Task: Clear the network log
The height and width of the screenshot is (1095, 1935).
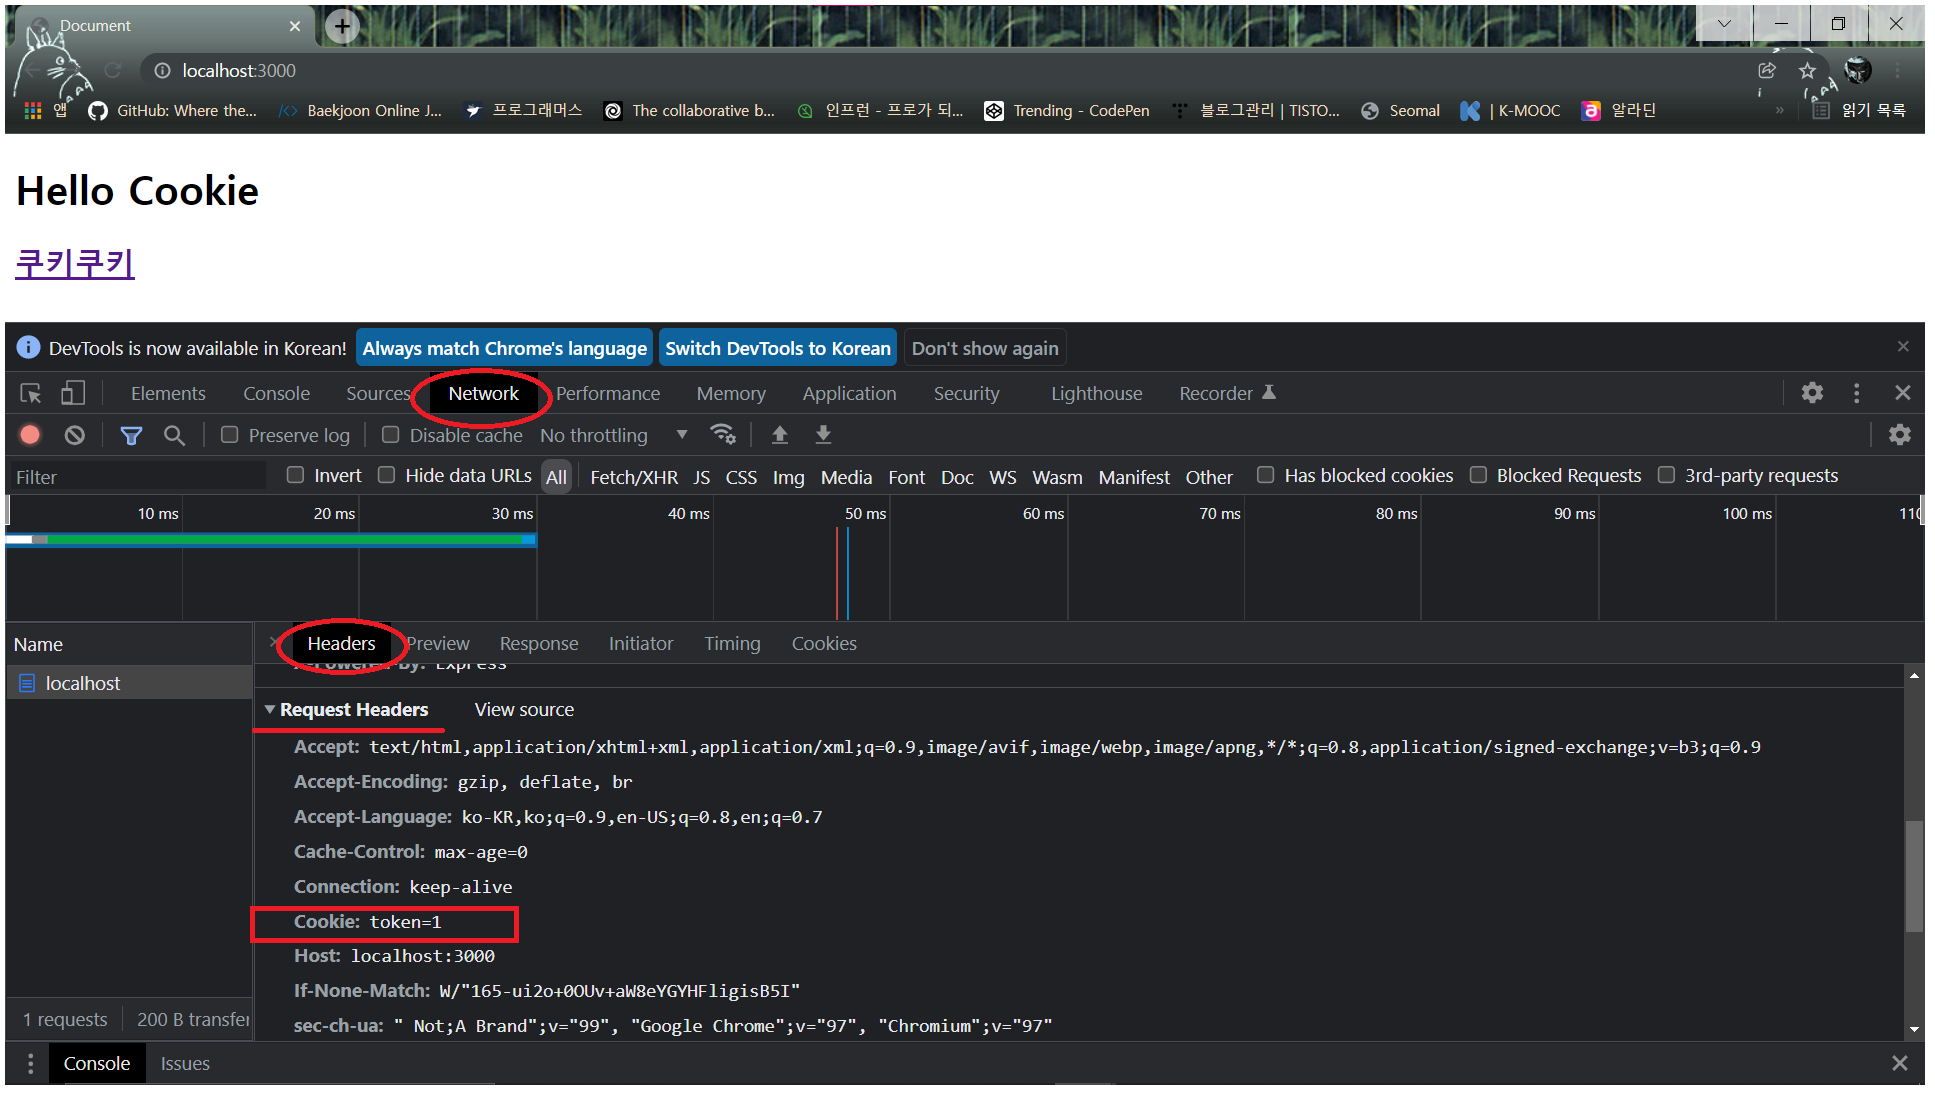Action: coord(74,435)
